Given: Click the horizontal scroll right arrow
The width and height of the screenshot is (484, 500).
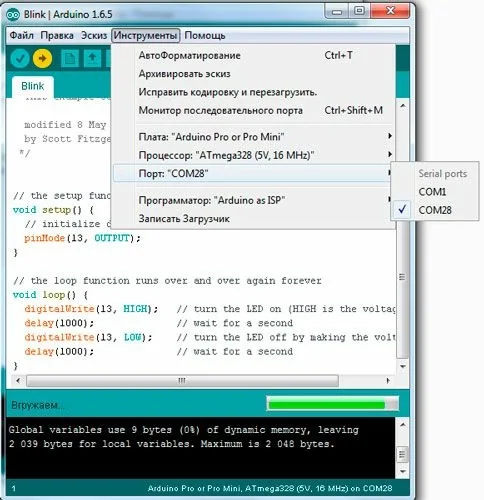Looking at the screenshot, I should pyautogui.click(x=388, y=380).
